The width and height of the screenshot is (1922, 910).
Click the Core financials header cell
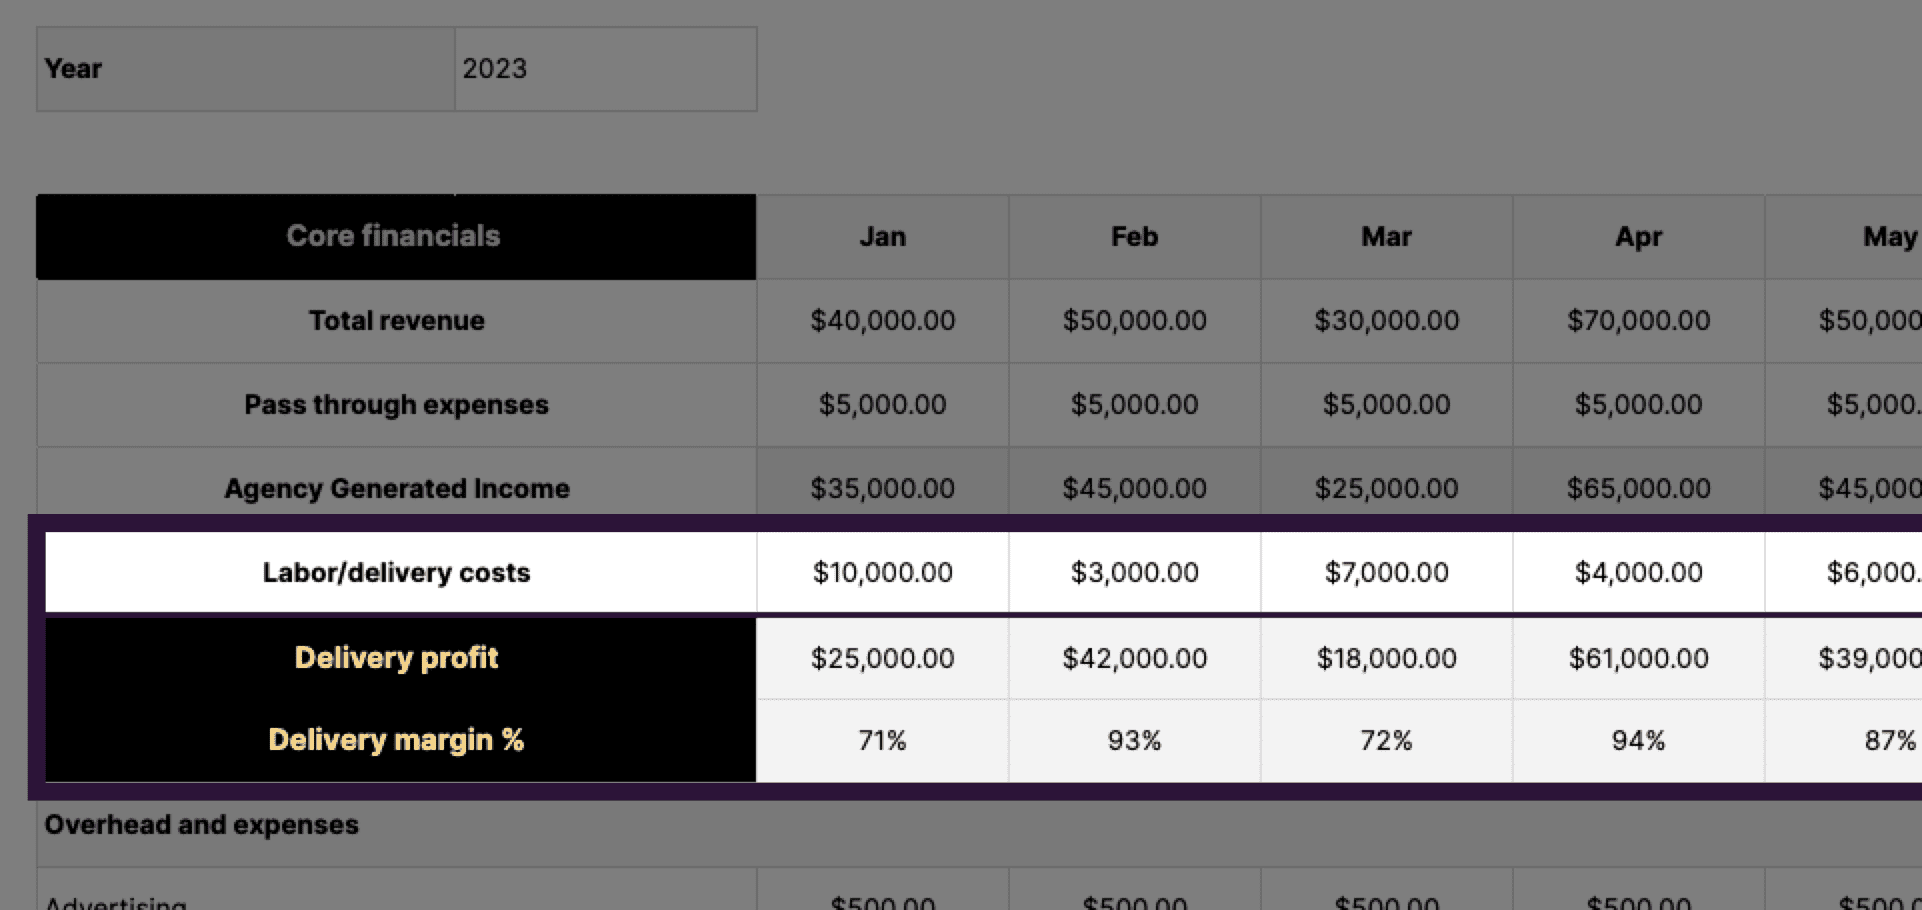(x=395, y=236)
